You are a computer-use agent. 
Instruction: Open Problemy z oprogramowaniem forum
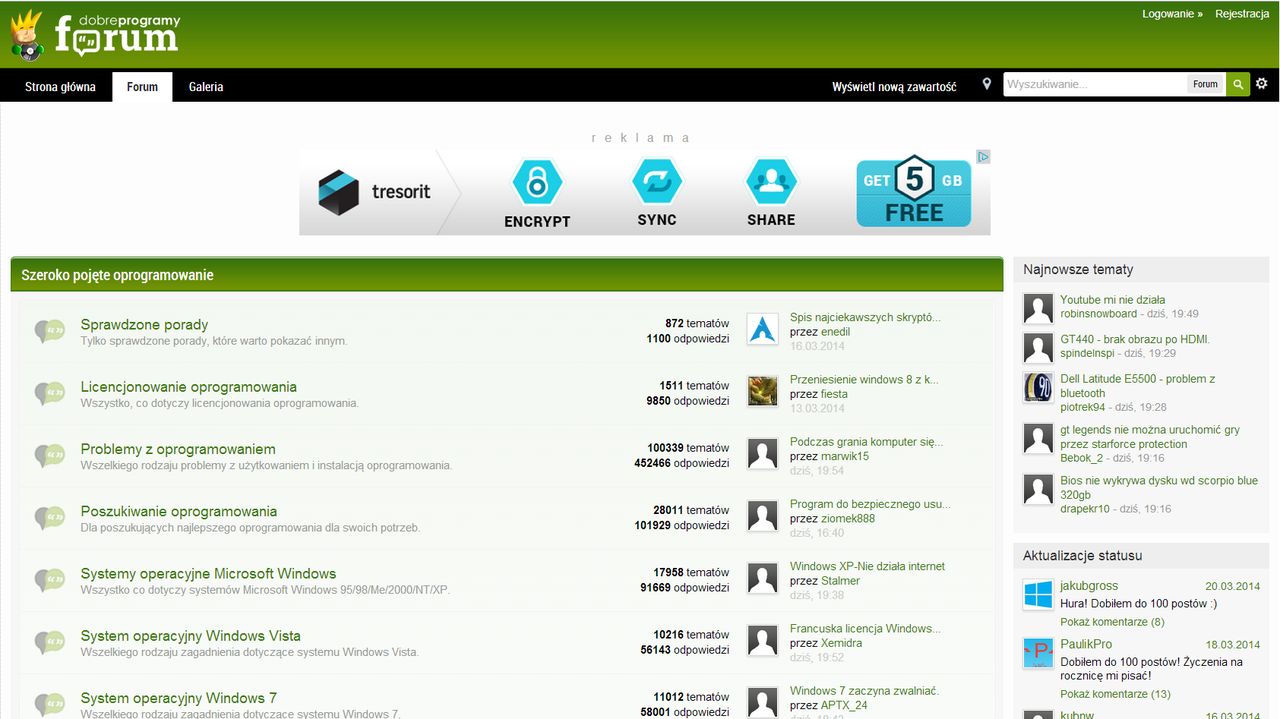tap(178, 449)
